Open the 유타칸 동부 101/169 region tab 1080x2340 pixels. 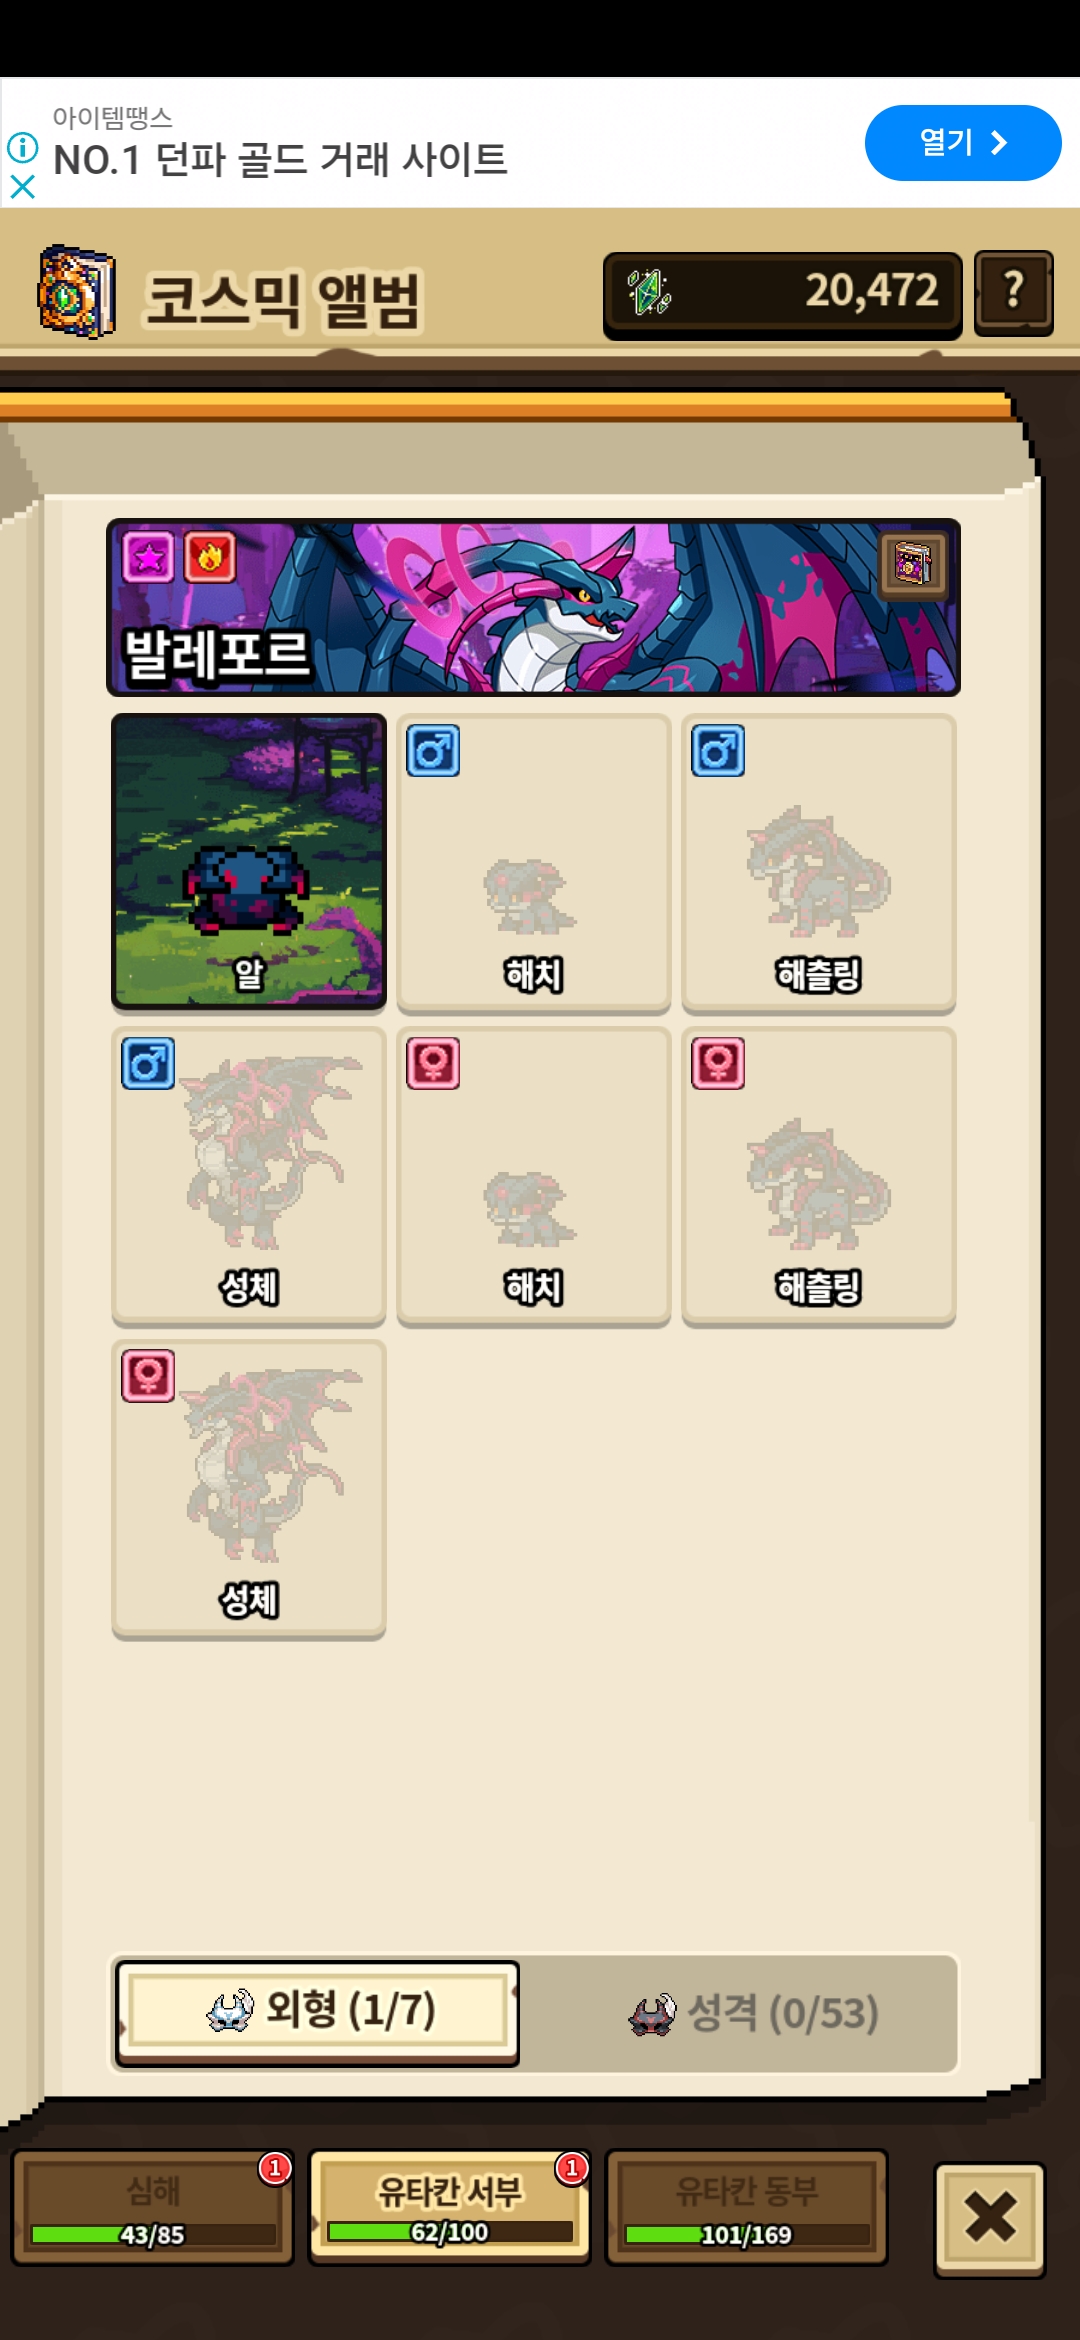click(x=747, y=2207)
